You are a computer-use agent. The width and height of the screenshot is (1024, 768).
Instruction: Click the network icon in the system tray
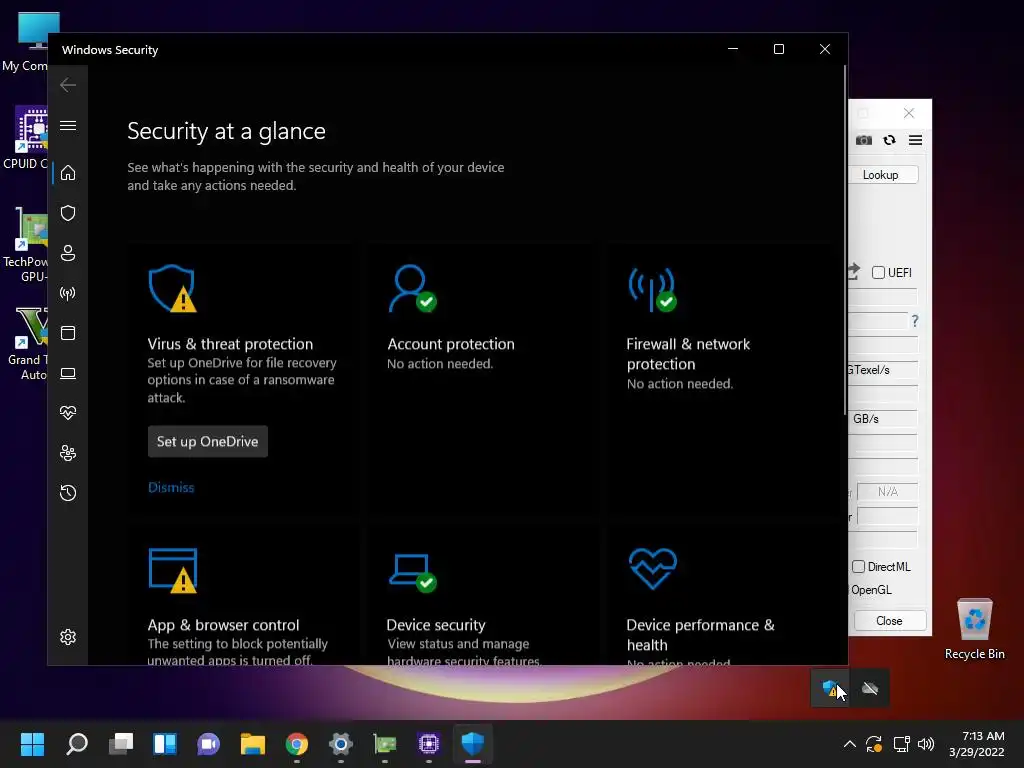[x=901, y=744]
